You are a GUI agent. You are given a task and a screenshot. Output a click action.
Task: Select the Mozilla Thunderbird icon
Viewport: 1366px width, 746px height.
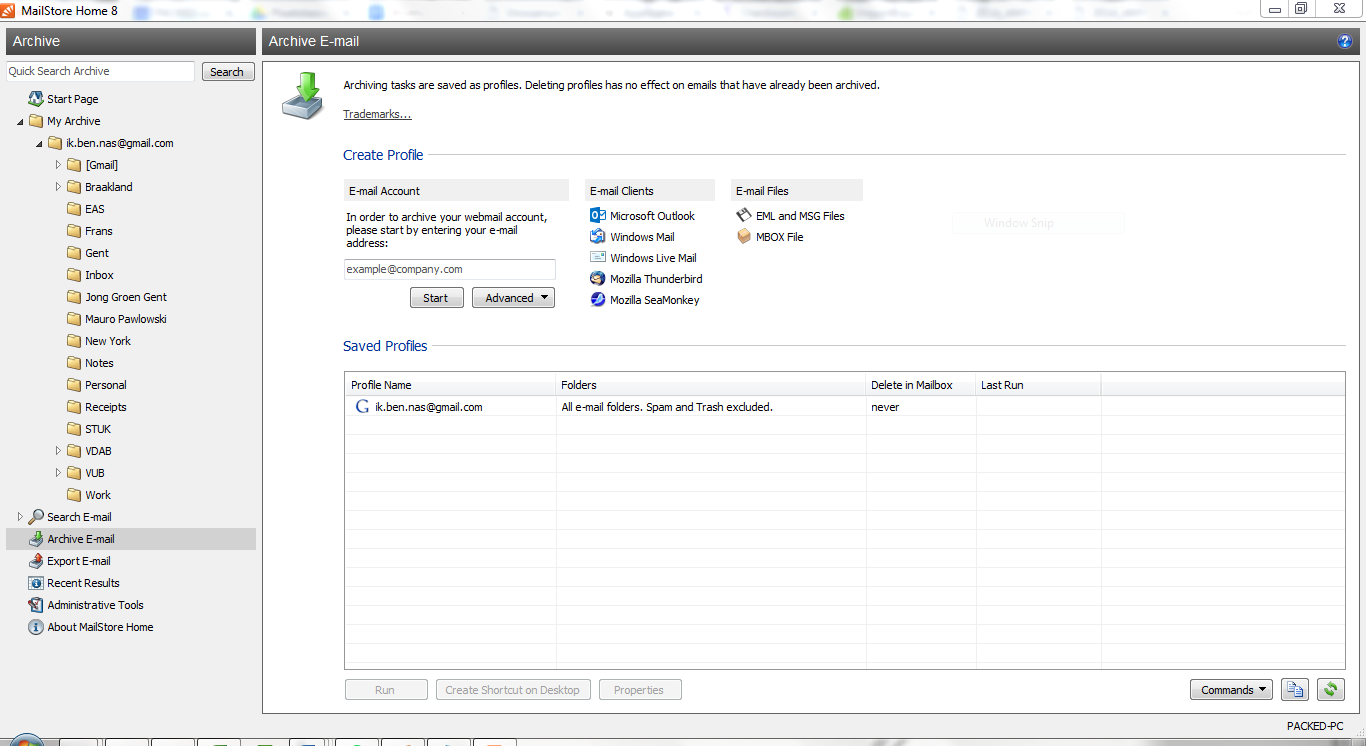[598, 279]
